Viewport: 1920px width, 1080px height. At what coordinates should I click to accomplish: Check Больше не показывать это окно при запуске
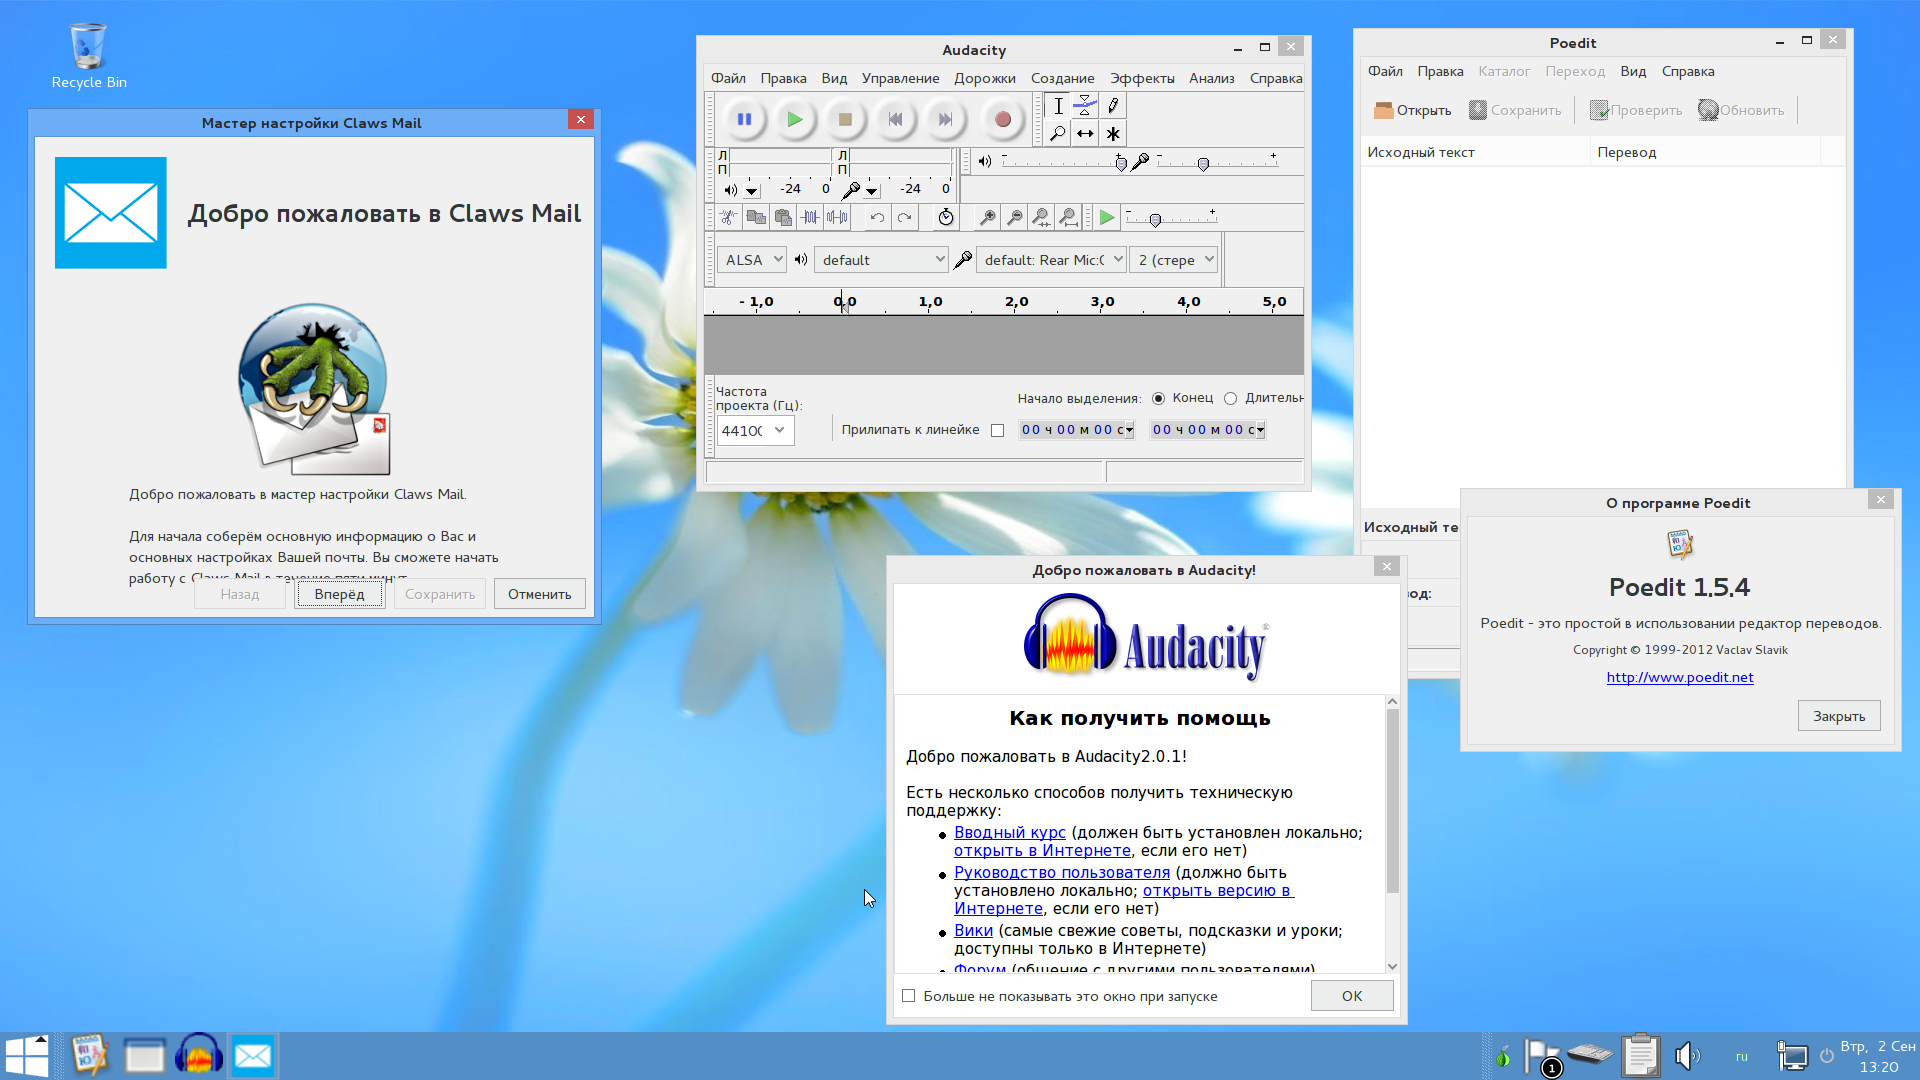tap(908, 996)
